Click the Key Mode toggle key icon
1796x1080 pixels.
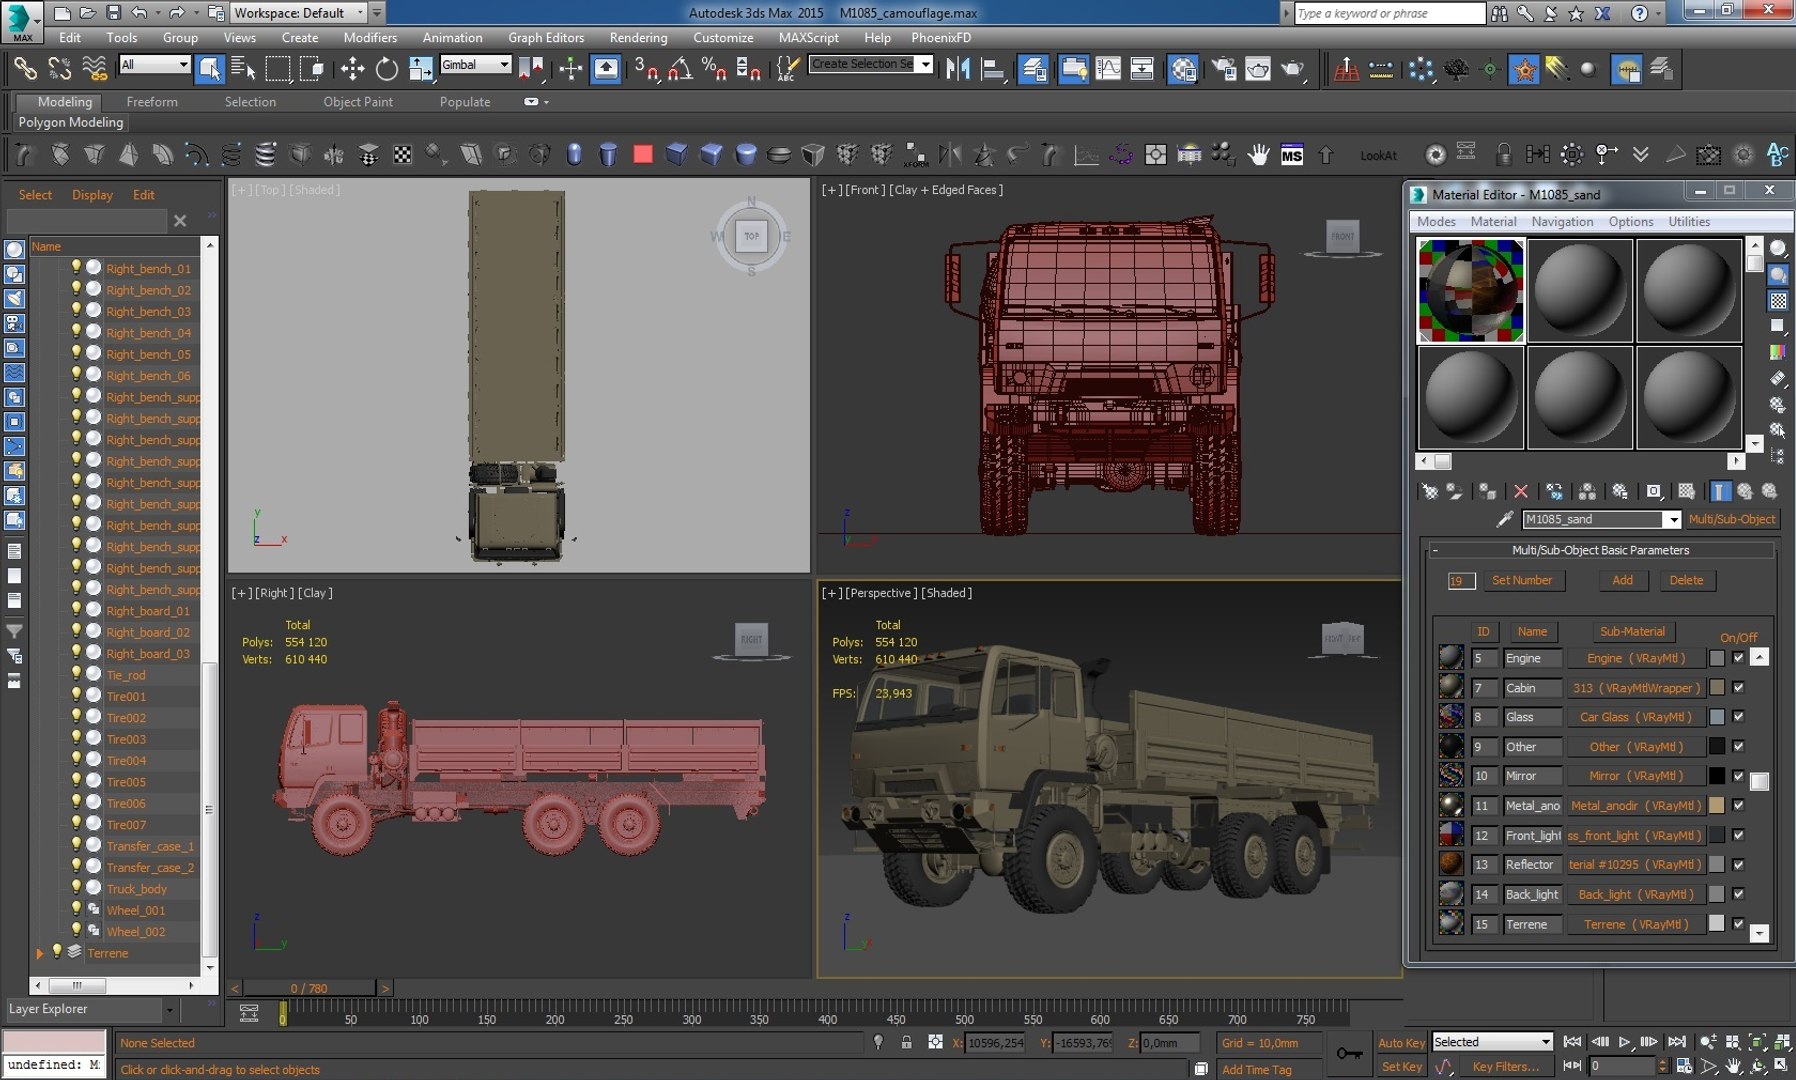(x=1350, y=1053)
